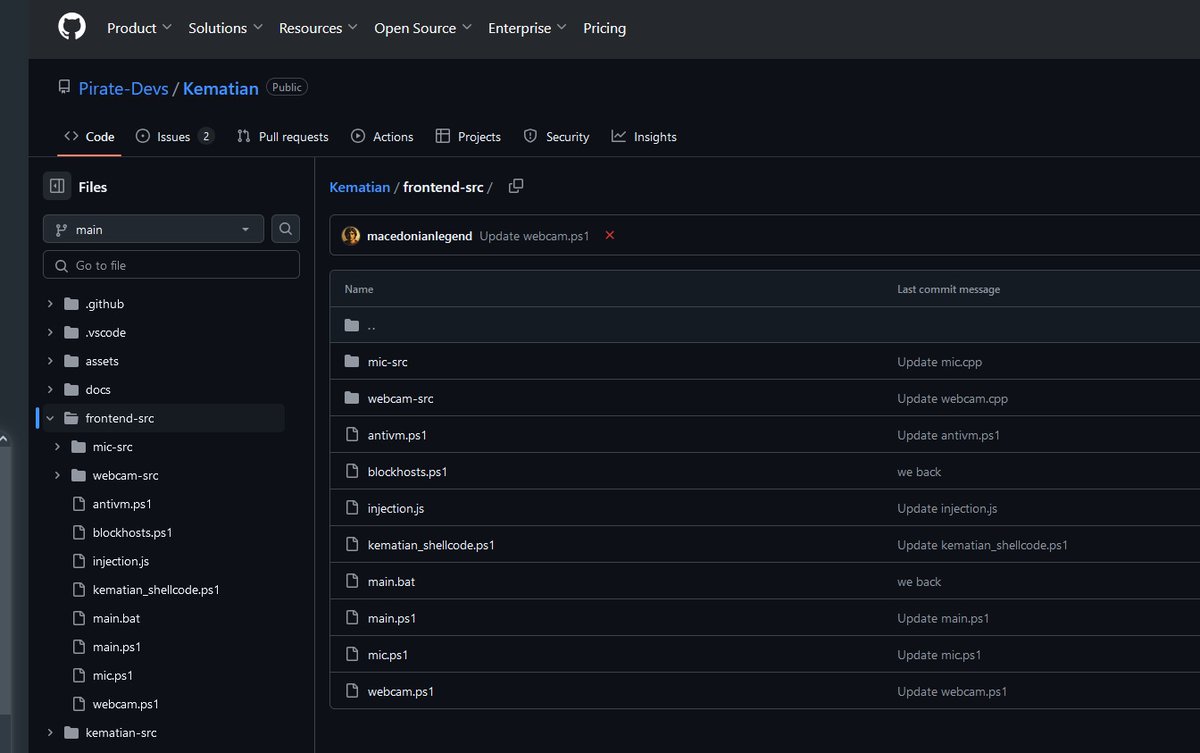Switch to the Code tab
Viewport: 1200px width, 753px height.
pyautogui.click(x=89, y=136)
